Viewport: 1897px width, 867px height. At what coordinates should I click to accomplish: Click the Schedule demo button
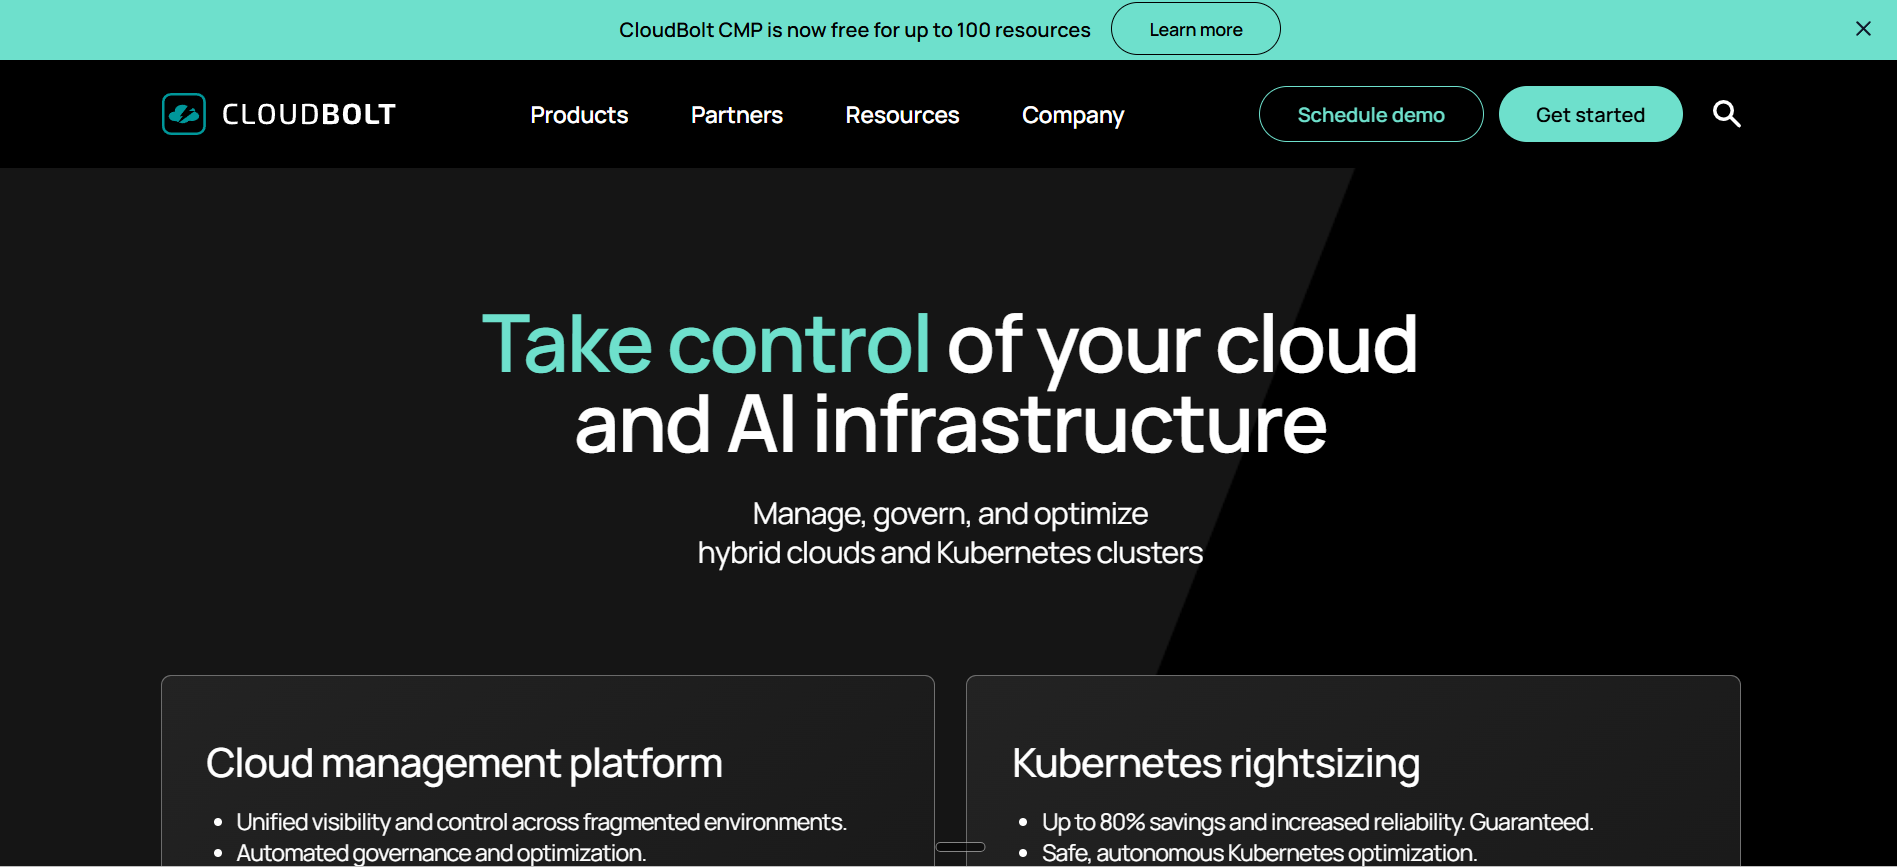pyautogui.click(x=1371, y=114)
